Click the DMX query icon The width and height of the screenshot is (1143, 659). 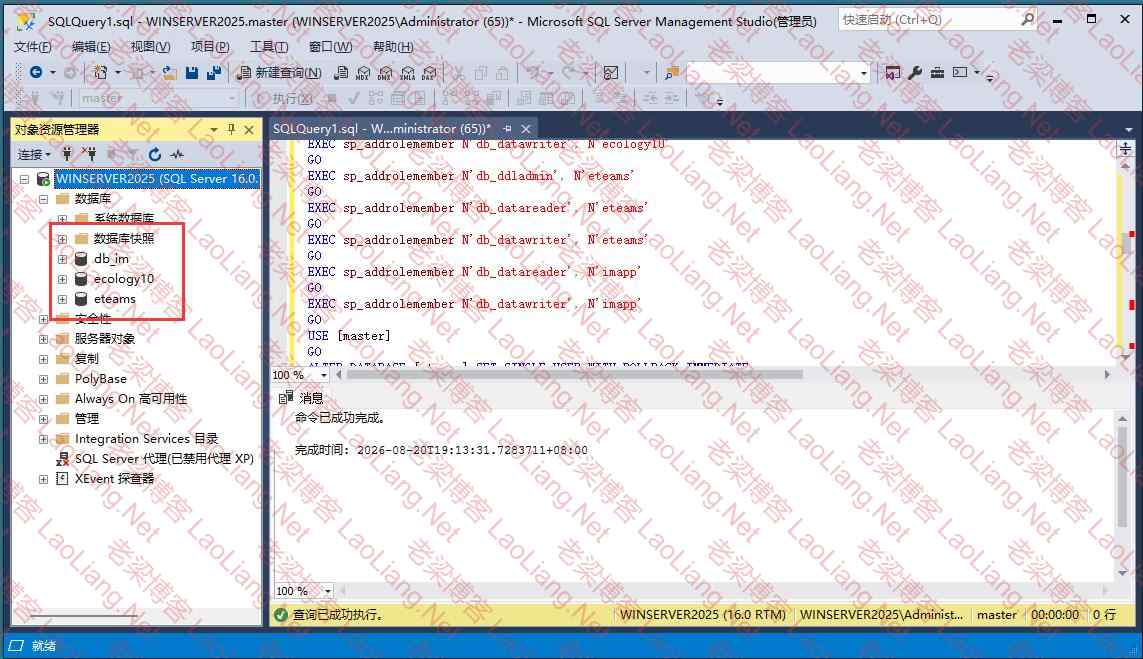point(385,72)
